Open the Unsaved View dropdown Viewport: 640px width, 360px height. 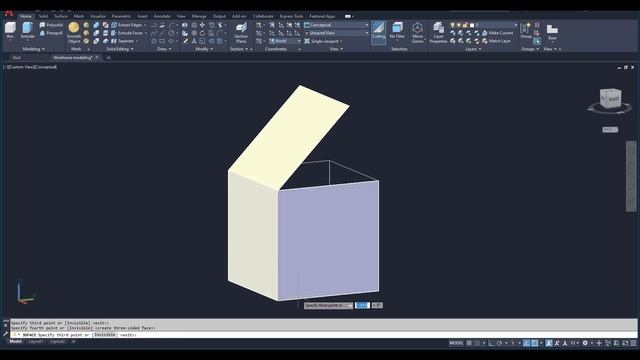tap(336, 33)
